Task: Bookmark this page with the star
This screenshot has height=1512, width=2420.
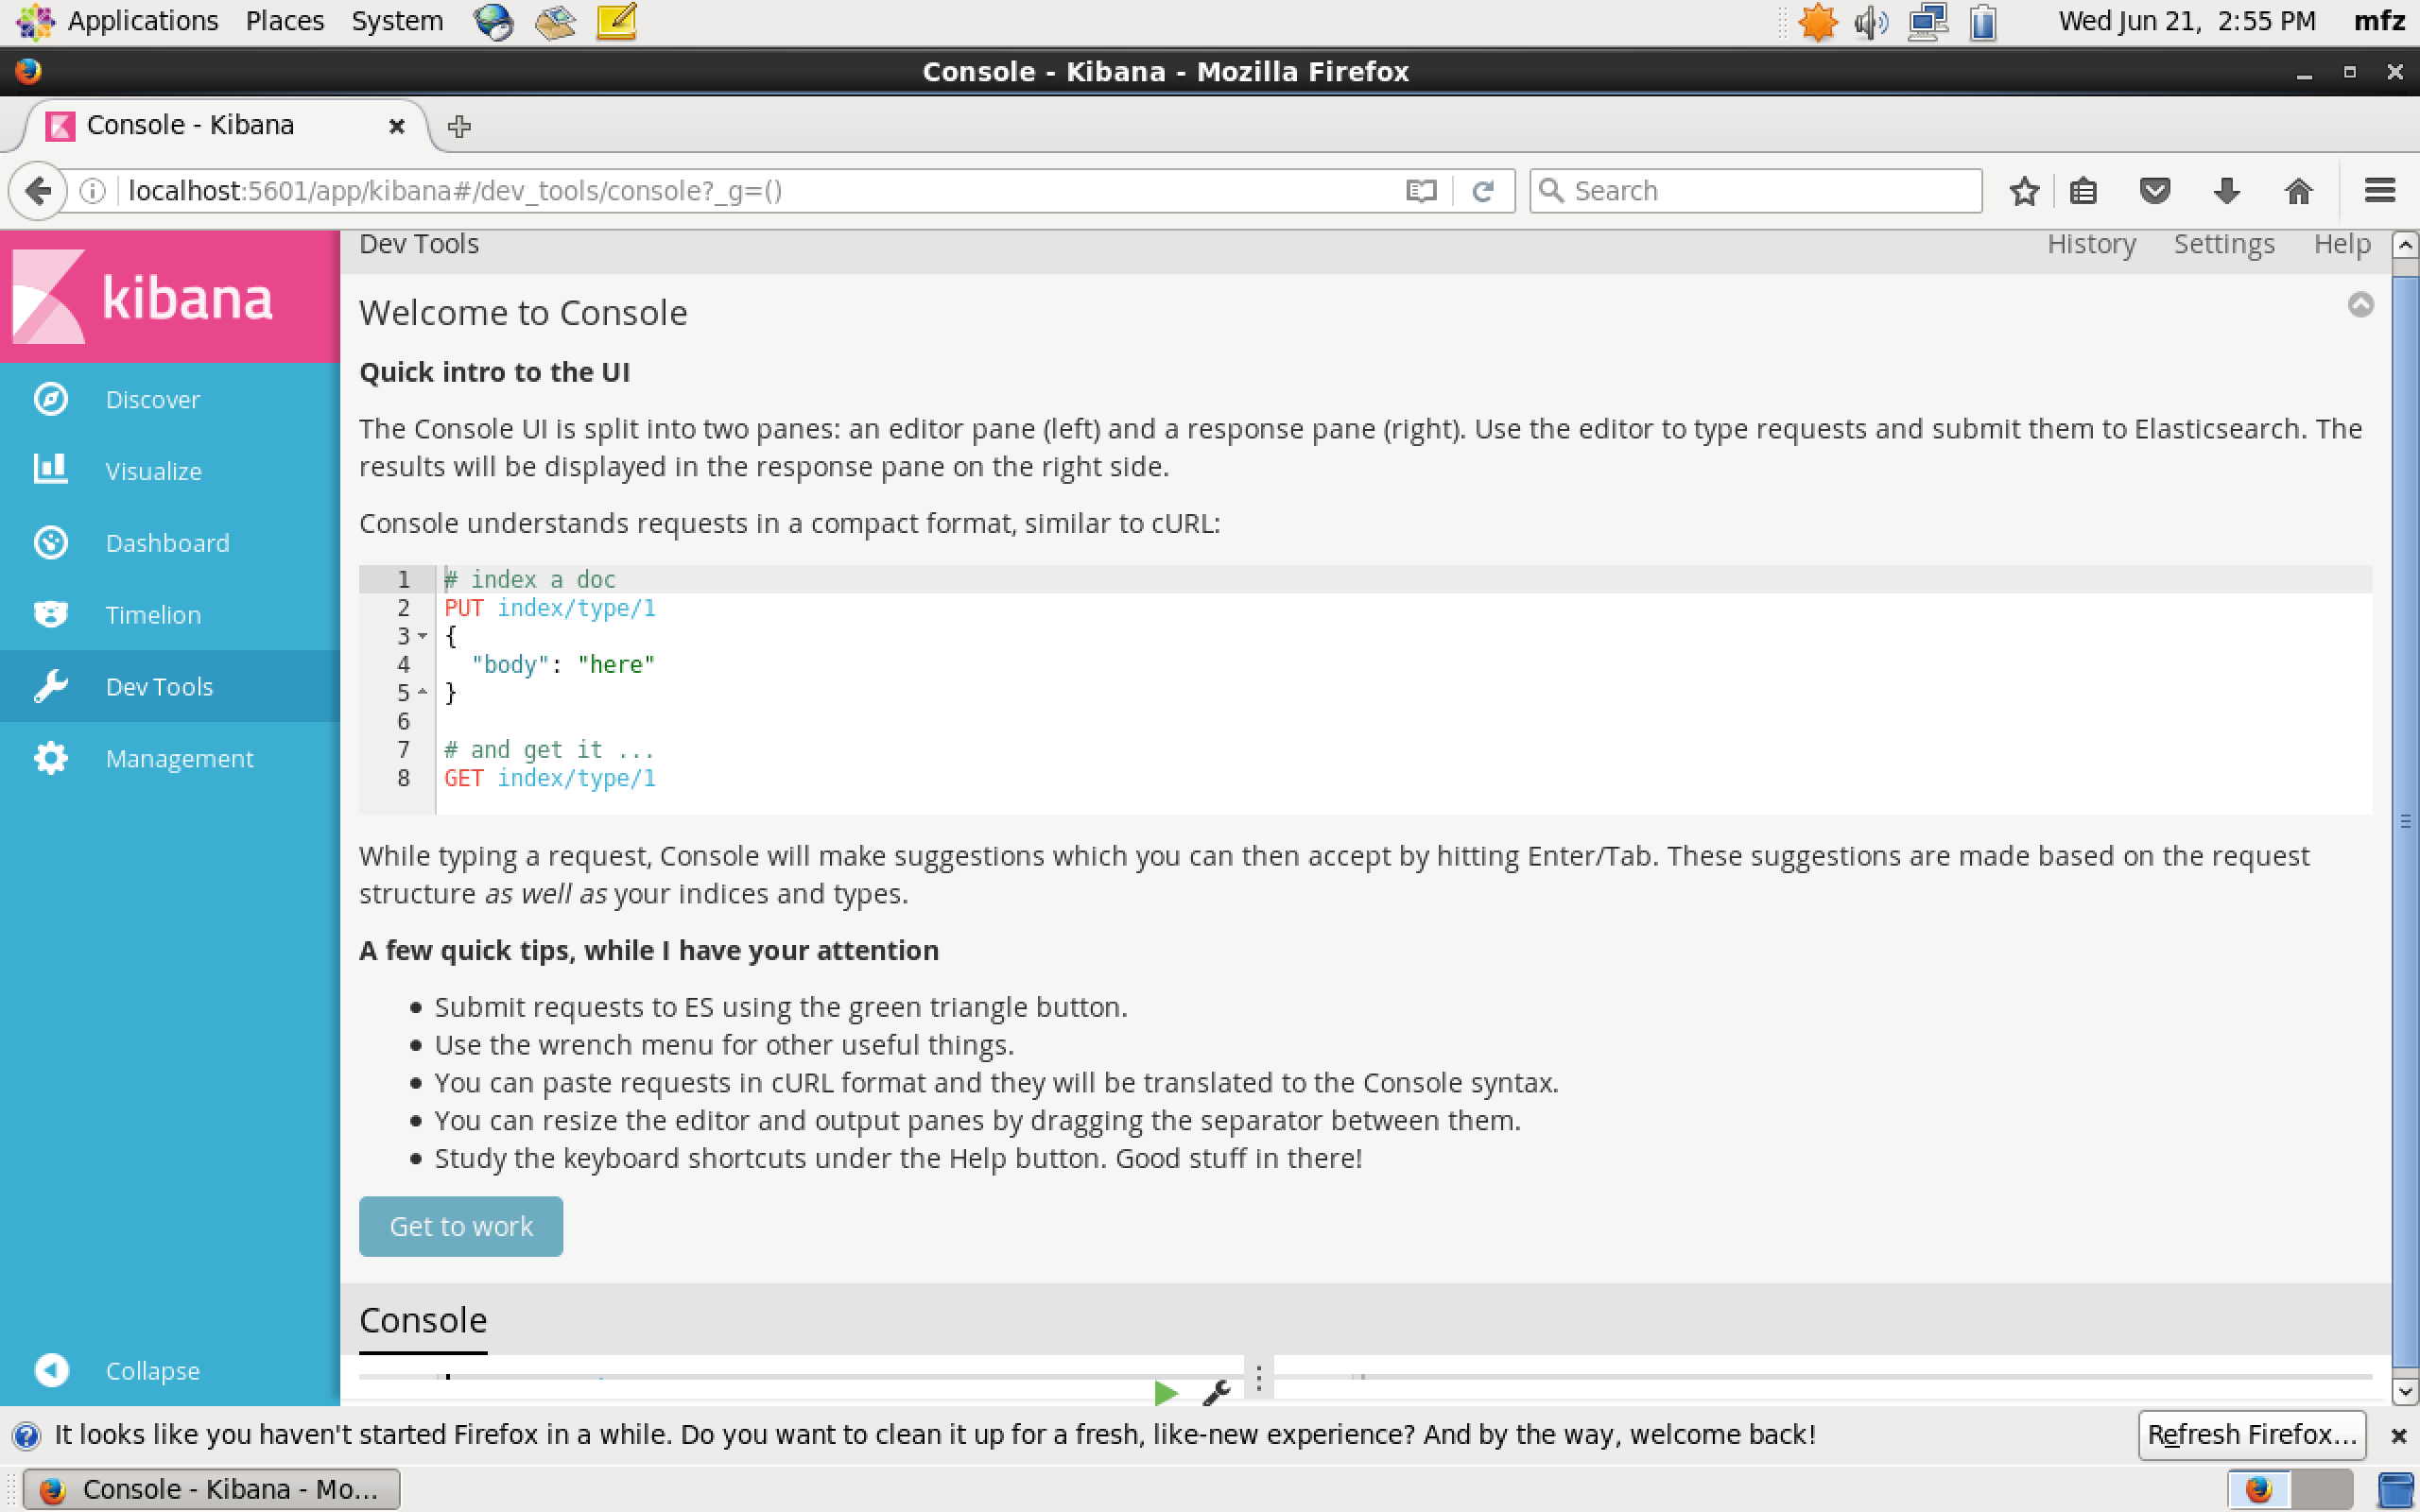Action: 2024,191
